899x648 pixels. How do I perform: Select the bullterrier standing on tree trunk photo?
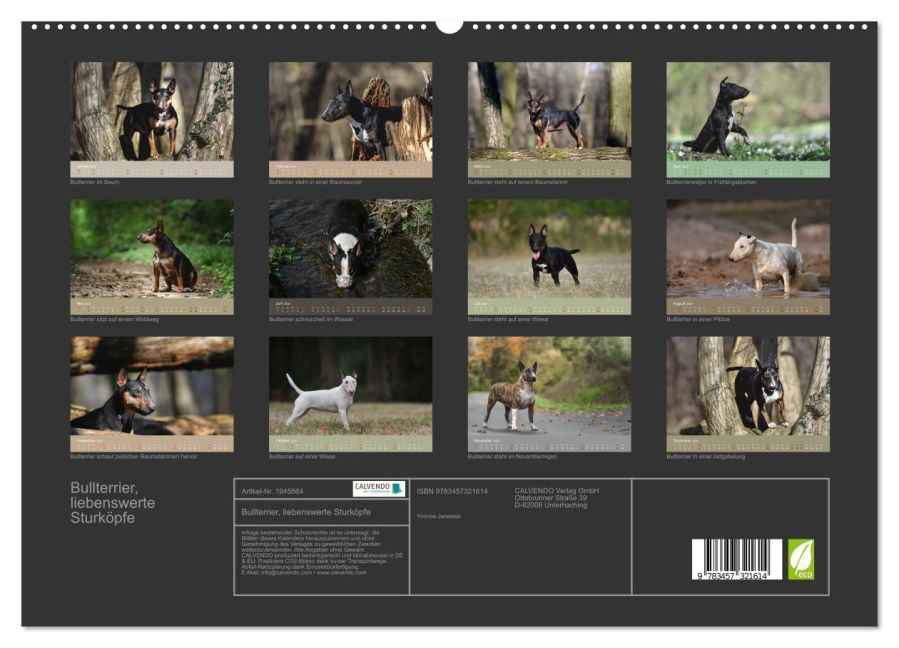[549, 111]
